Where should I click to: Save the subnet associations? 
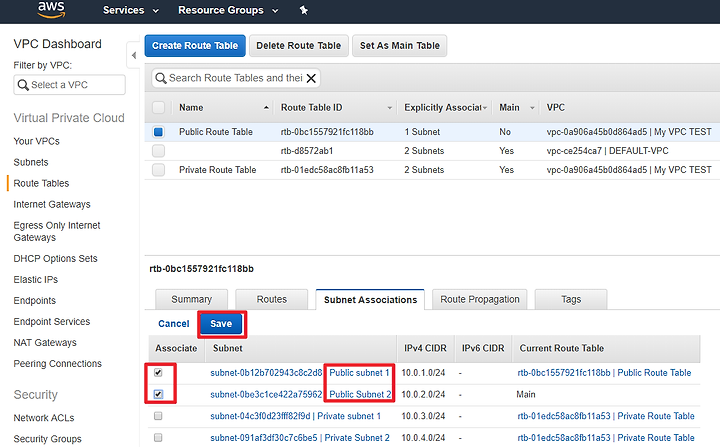[221, 323]
